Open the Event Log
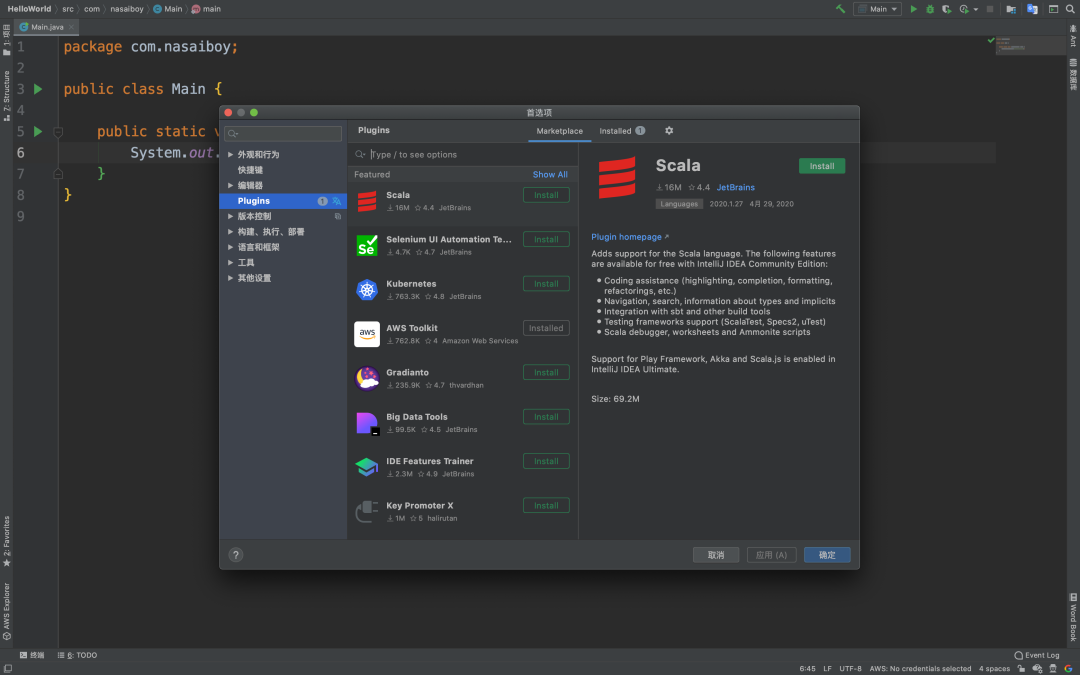The image size is (1080, 675). [1037, 655]
